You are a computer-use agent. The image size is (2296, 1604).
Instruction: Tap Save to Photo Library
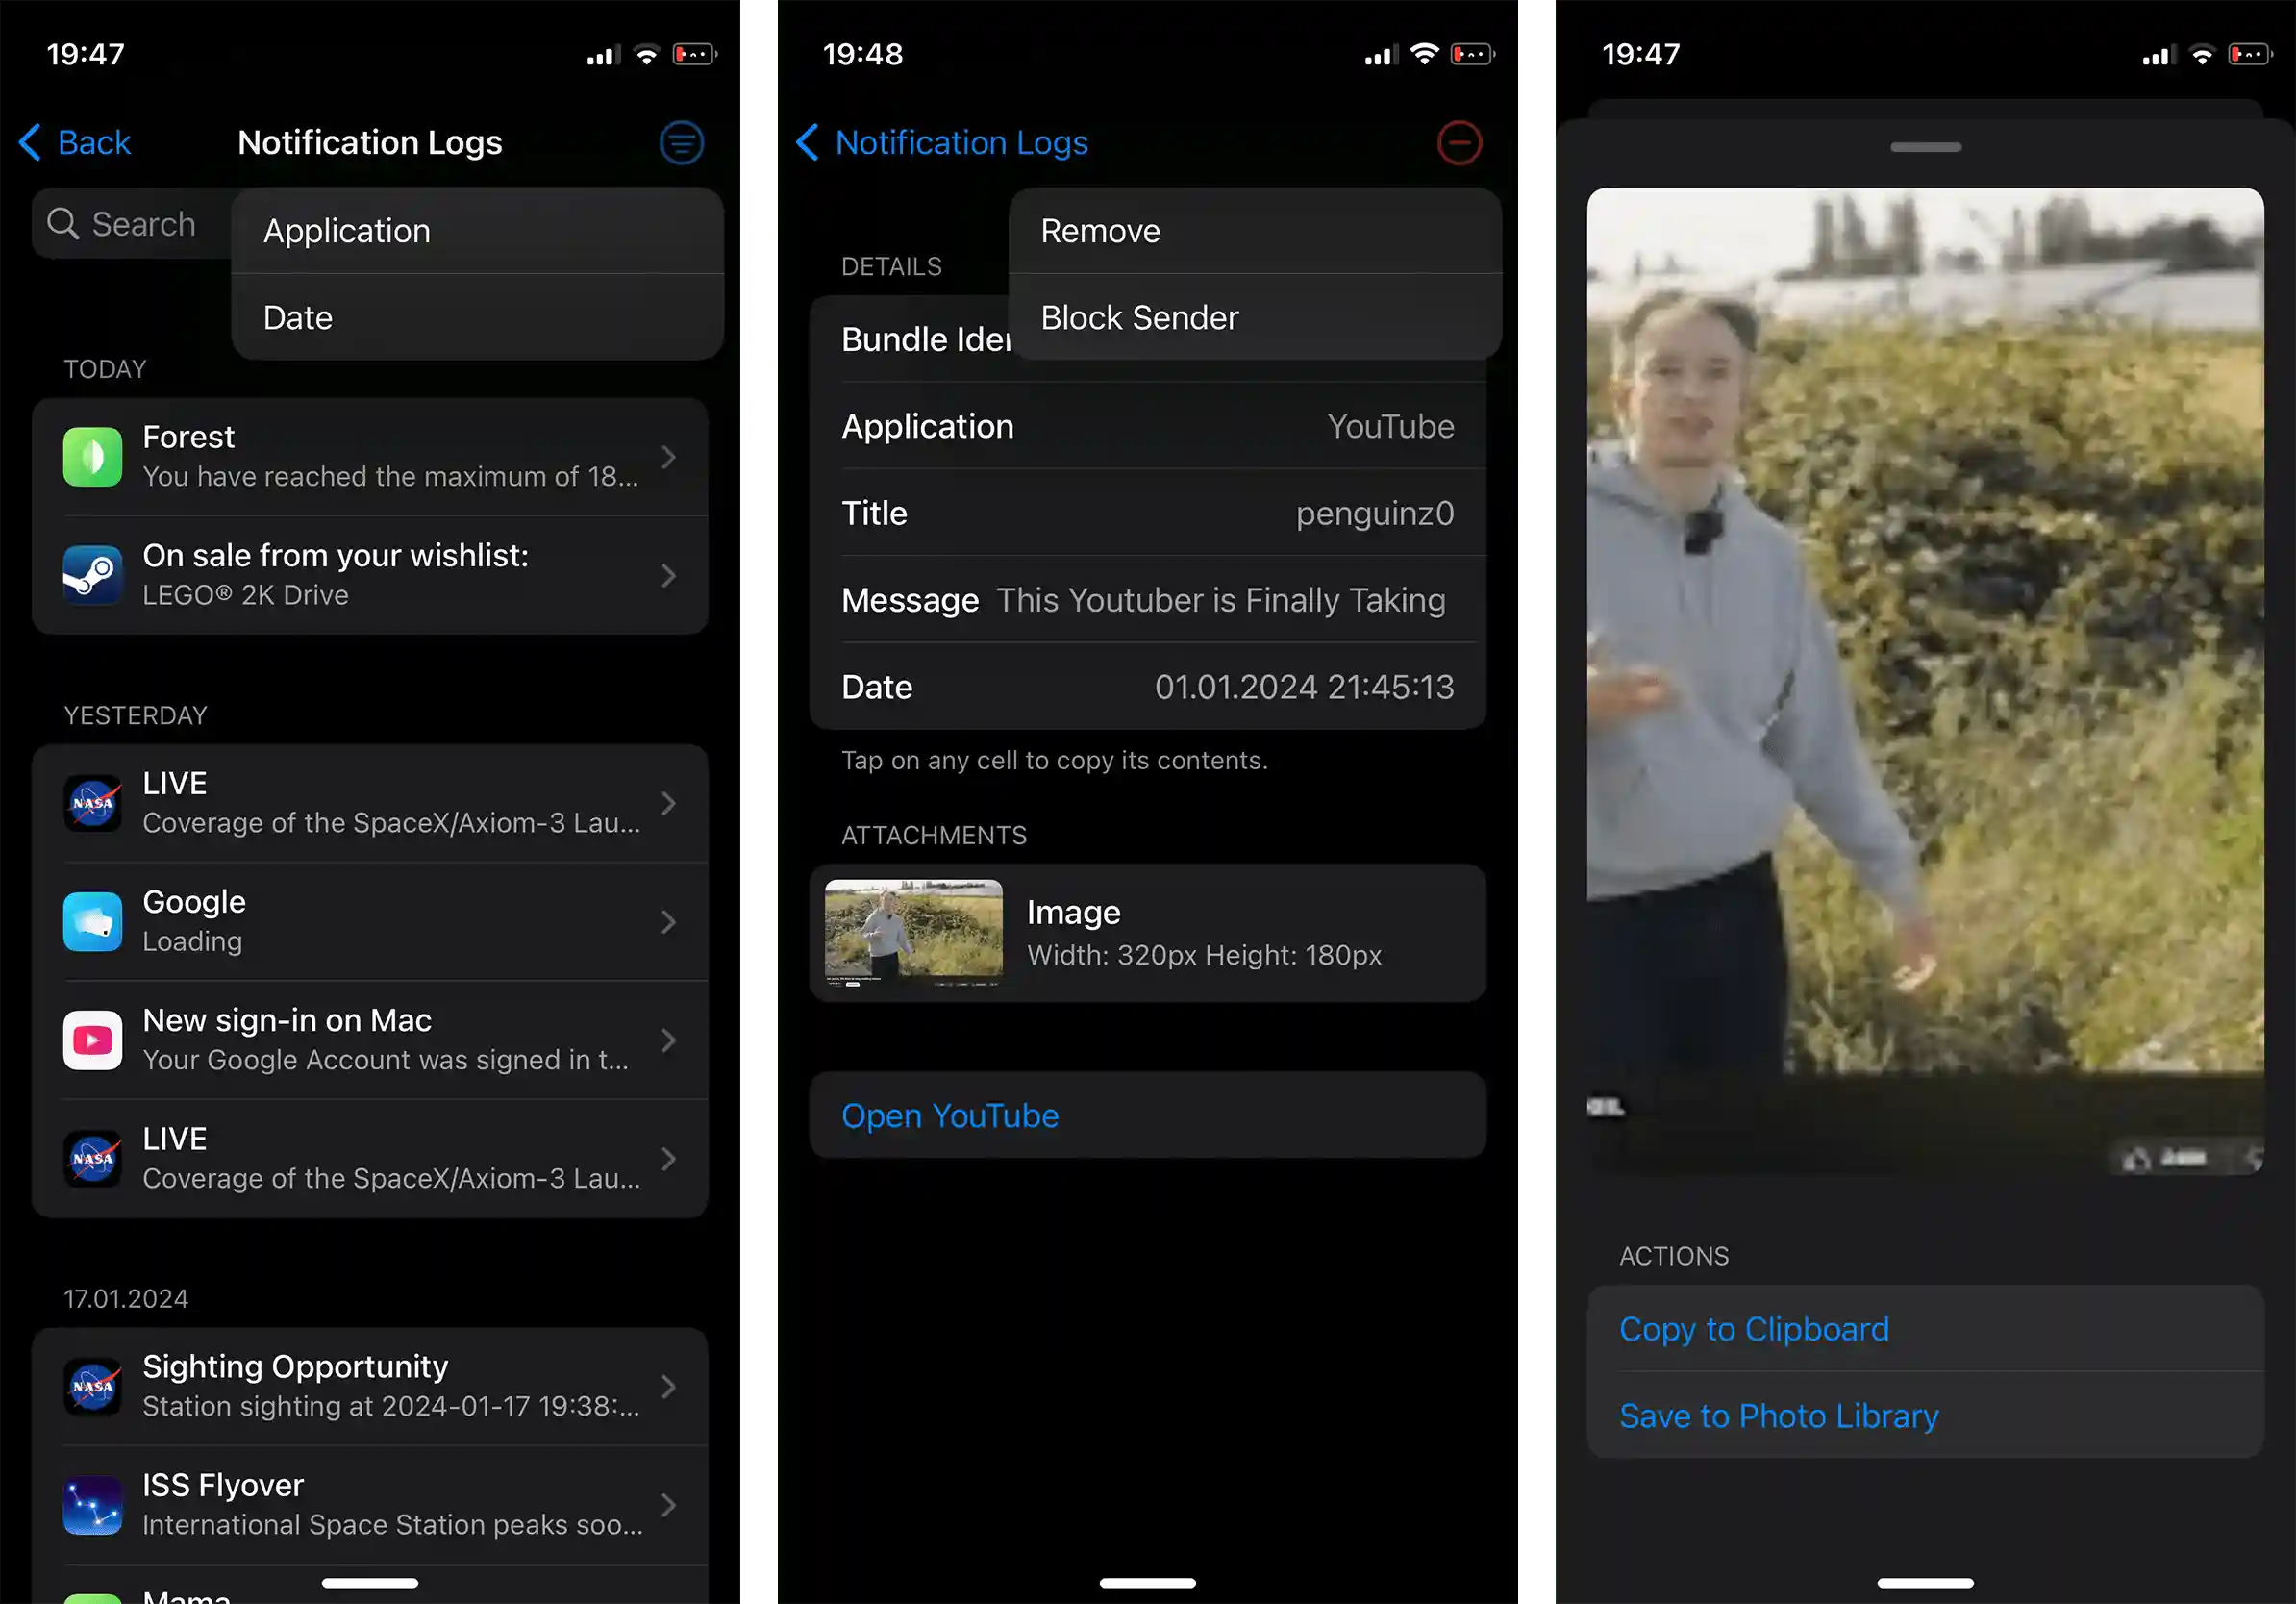click(1778, 1415)
